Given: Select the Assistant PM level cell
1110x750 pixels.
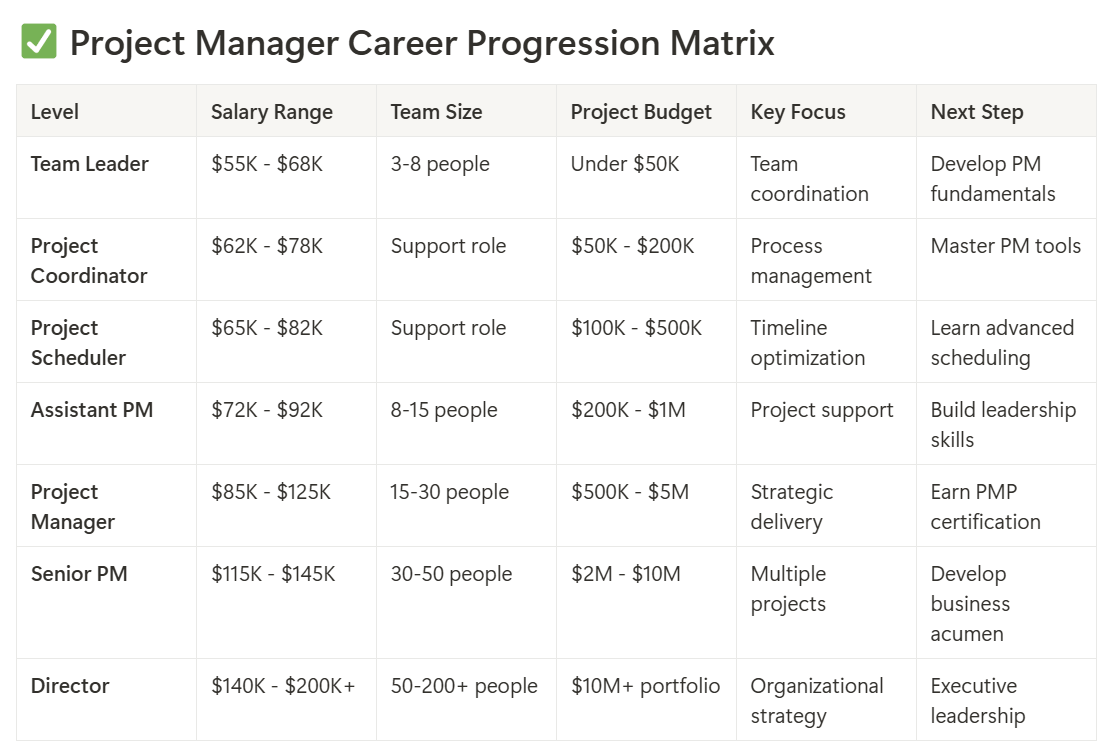Looking at the screenshot, I should click(x=91, y=410).
